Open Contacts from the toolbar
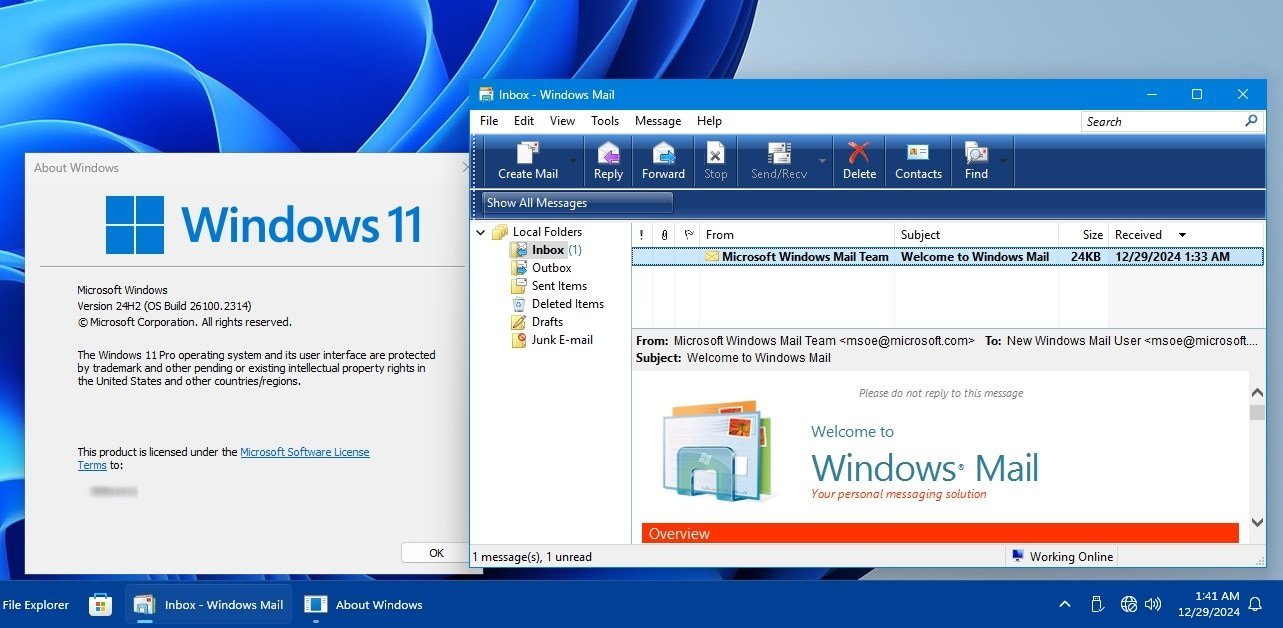Image resolution: width=1283 pixels, height=628 pixels. pos(918,160)
